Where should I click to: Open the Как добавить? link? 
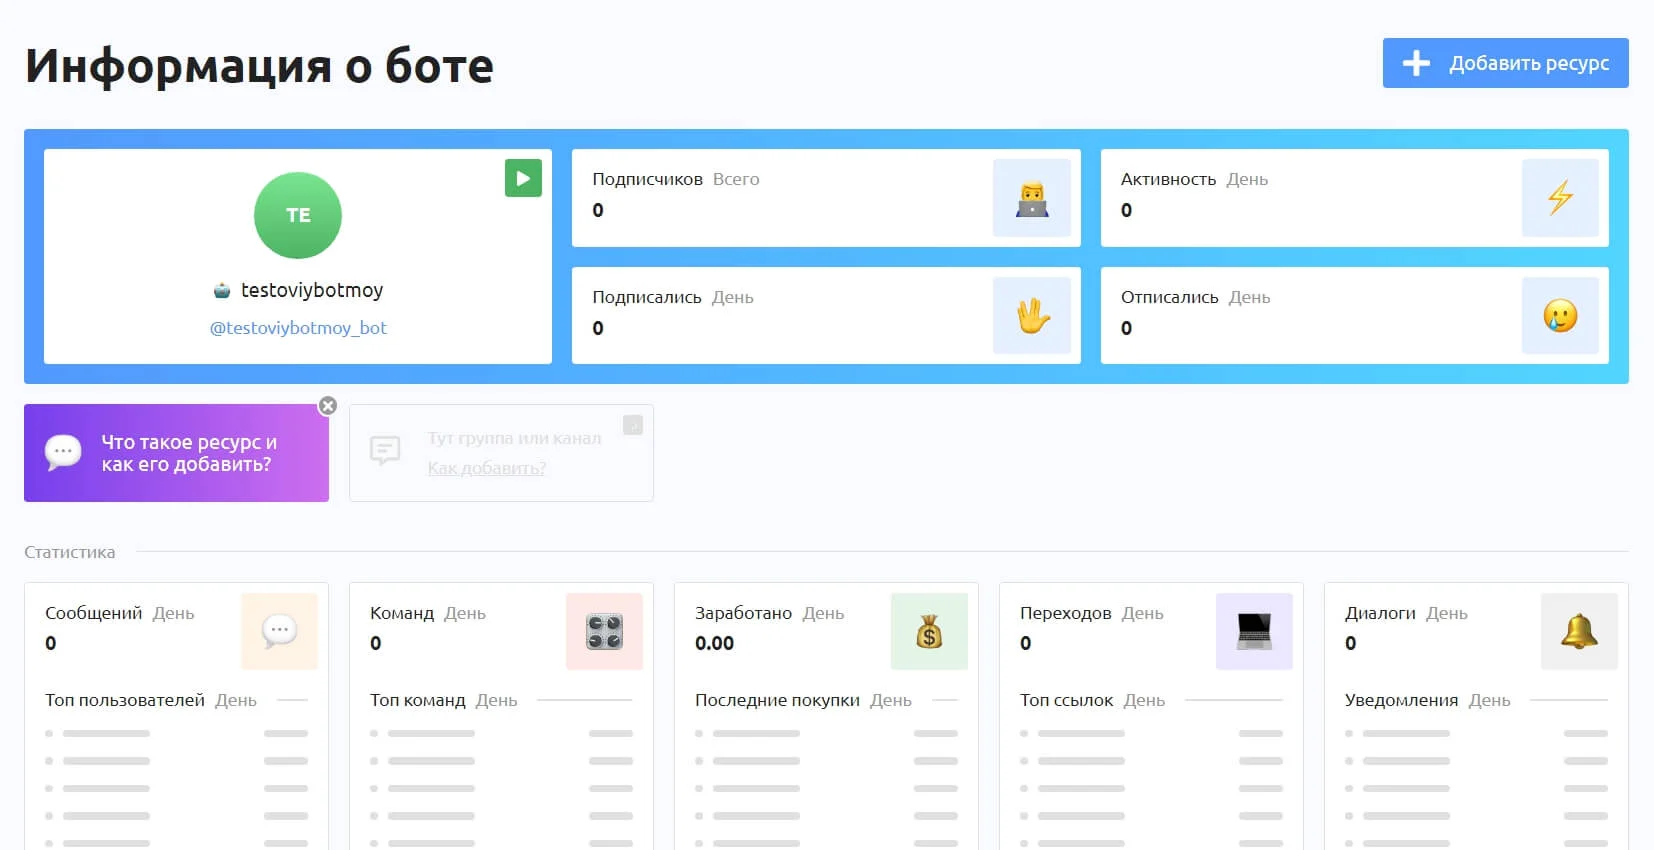486,468
